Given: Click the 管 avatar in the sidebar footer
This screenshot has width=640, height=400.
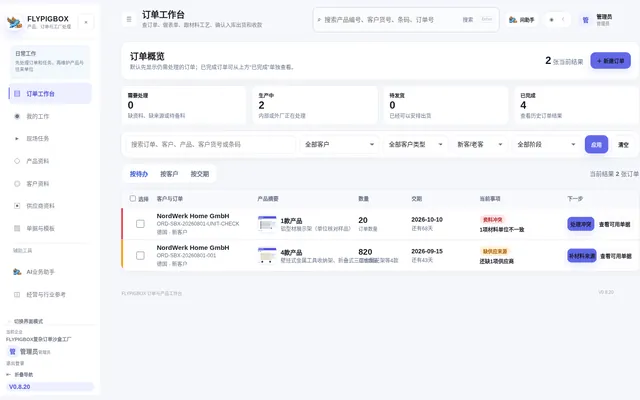Looking at the screenshot, I should (x=12, y=351).
